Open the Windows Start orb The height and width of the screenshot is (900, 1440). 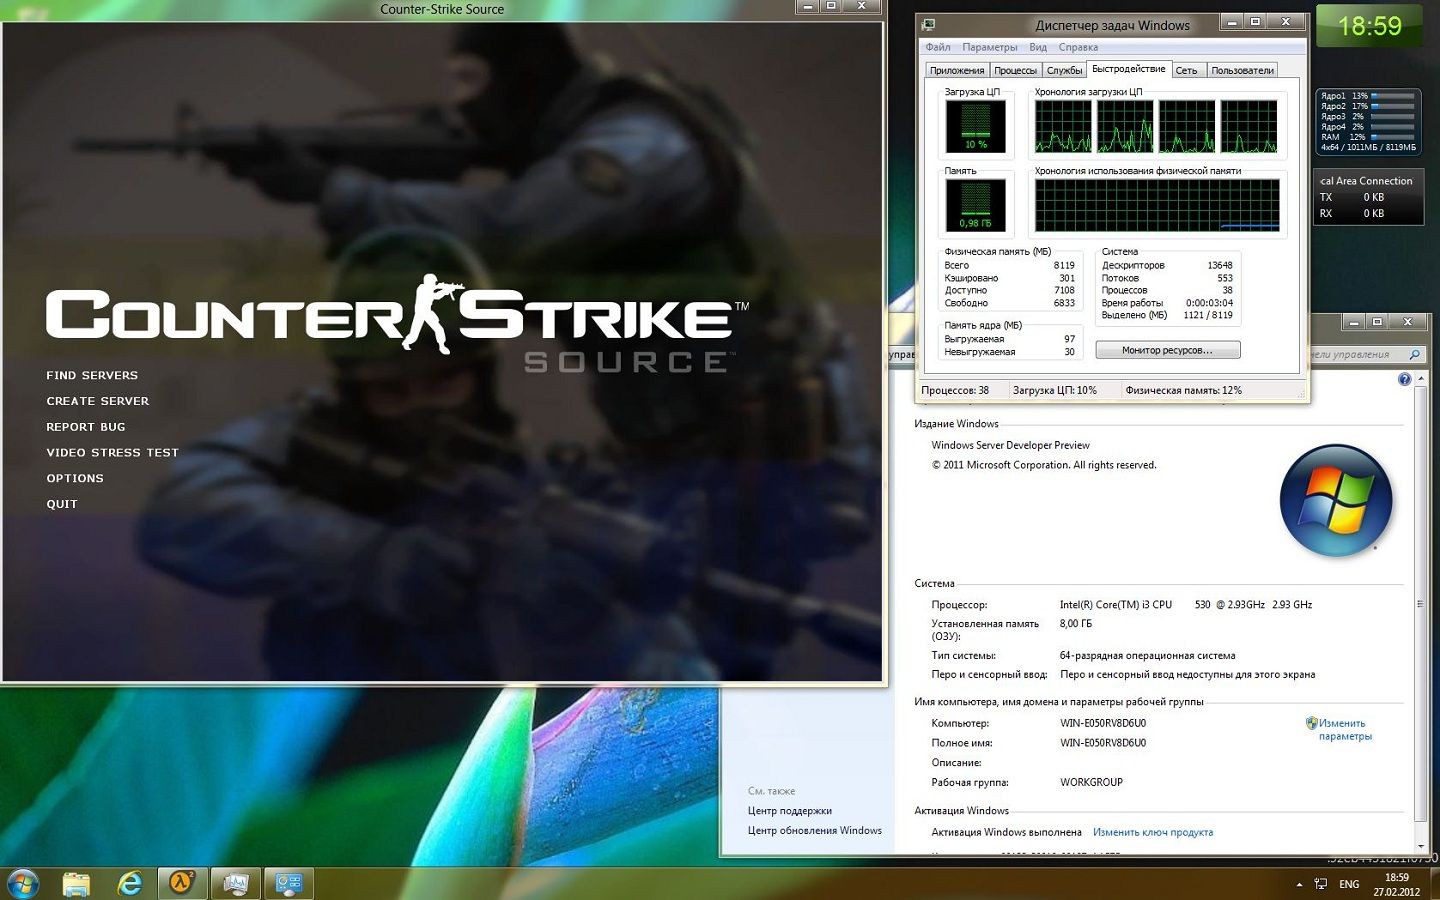pos(22,884)
